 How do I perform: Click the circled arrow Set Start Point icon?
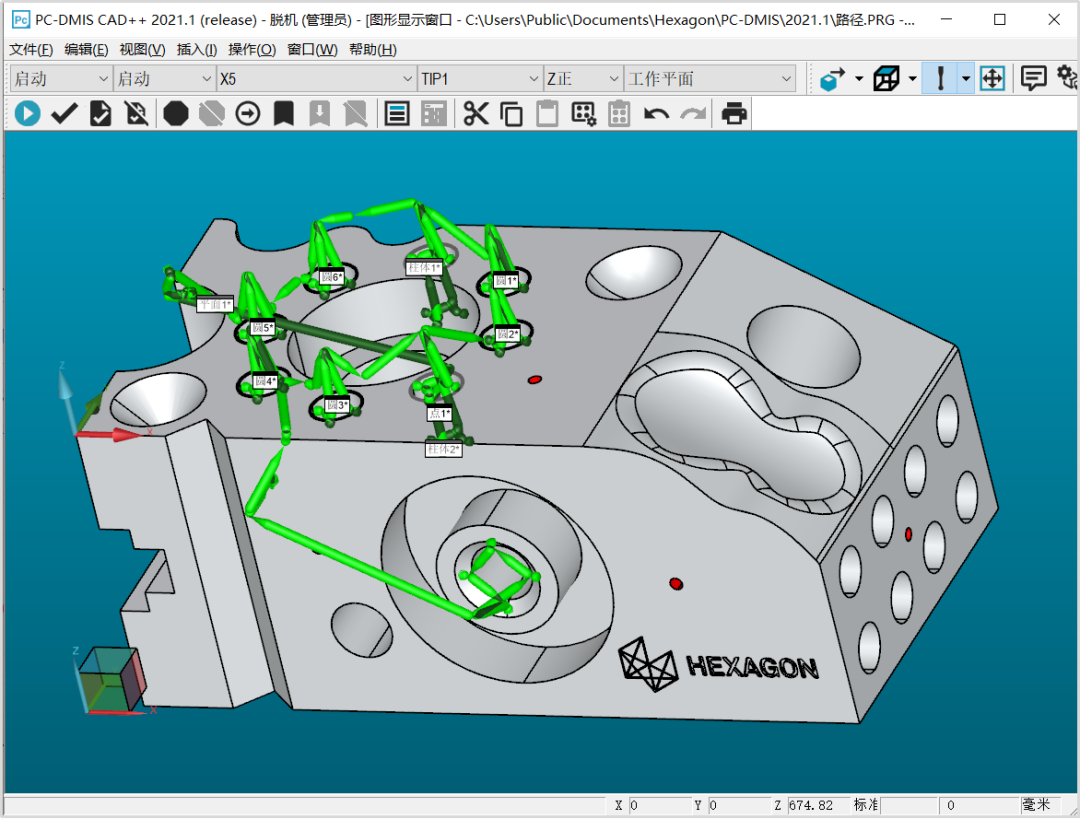pos(247,114)
